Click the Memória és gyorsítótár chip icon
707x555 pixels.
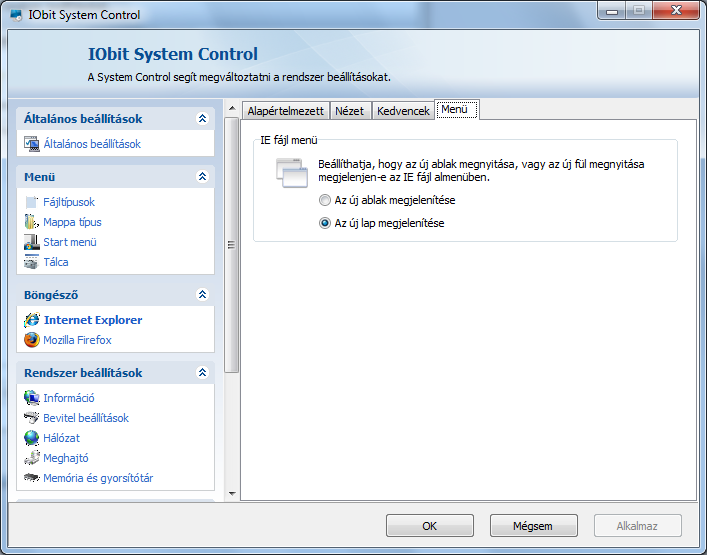tap(32, 477)
